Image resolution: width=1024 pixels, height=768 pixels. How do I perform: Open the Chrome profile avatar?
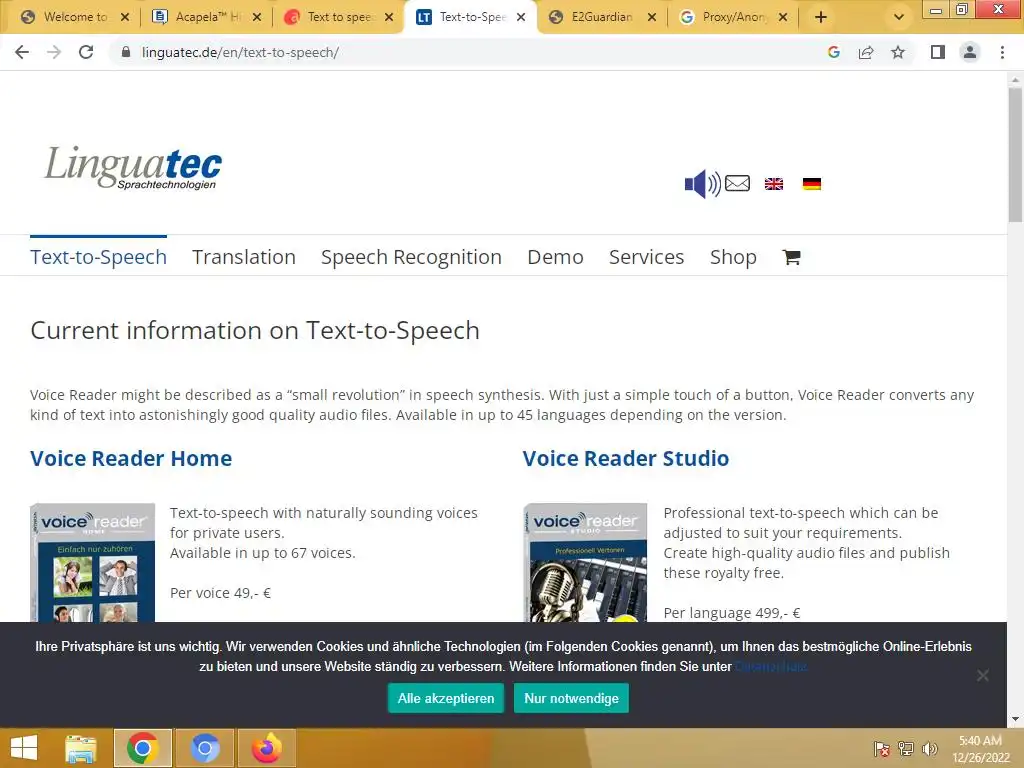pyautogui.click(x=970, y=52)
